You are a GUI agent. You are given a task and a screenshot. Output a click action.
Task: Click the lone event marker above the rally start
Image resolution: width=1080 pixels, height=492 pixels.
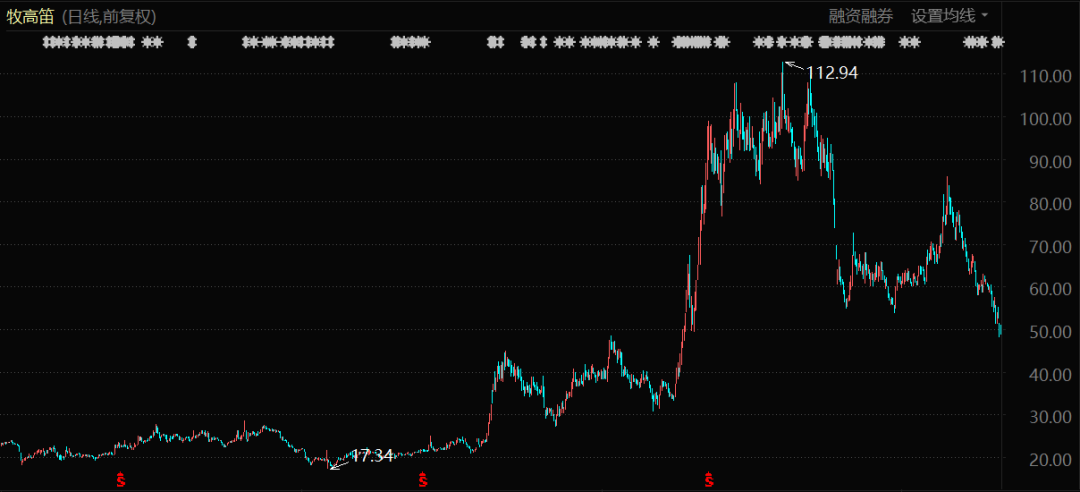653,43
